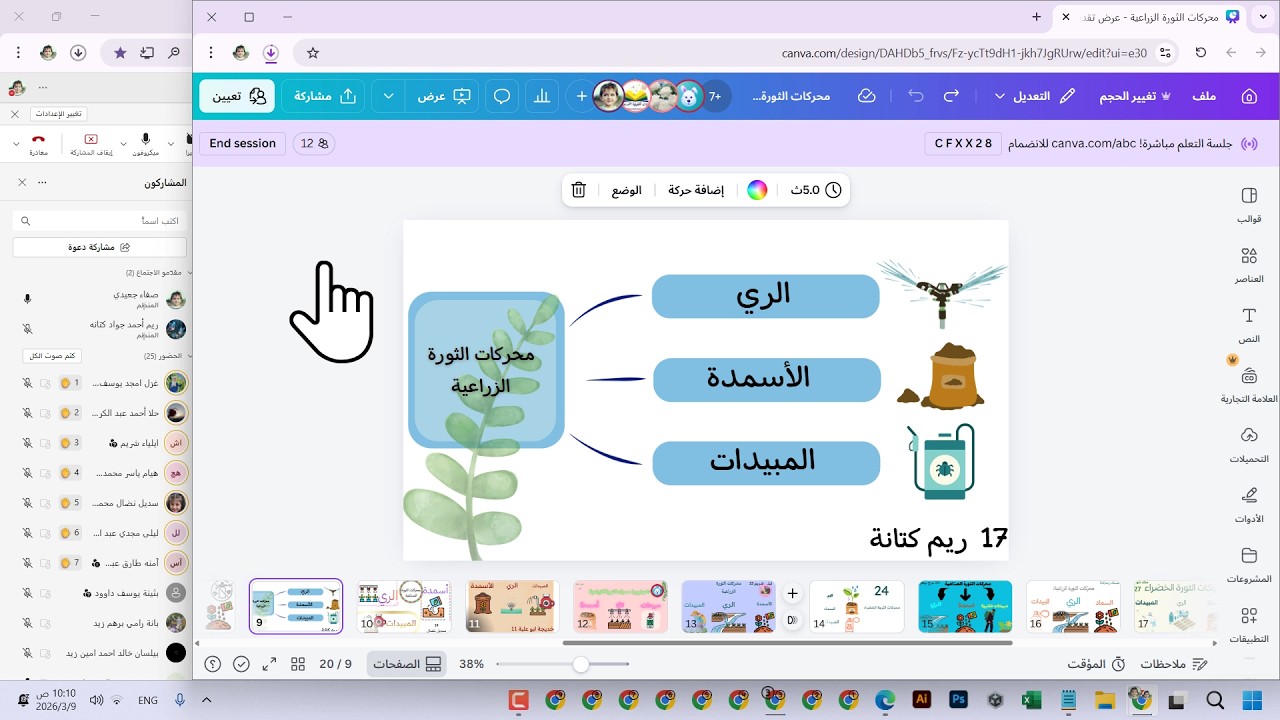
Task: Reload the Canva browser page
Action: 1201,53
